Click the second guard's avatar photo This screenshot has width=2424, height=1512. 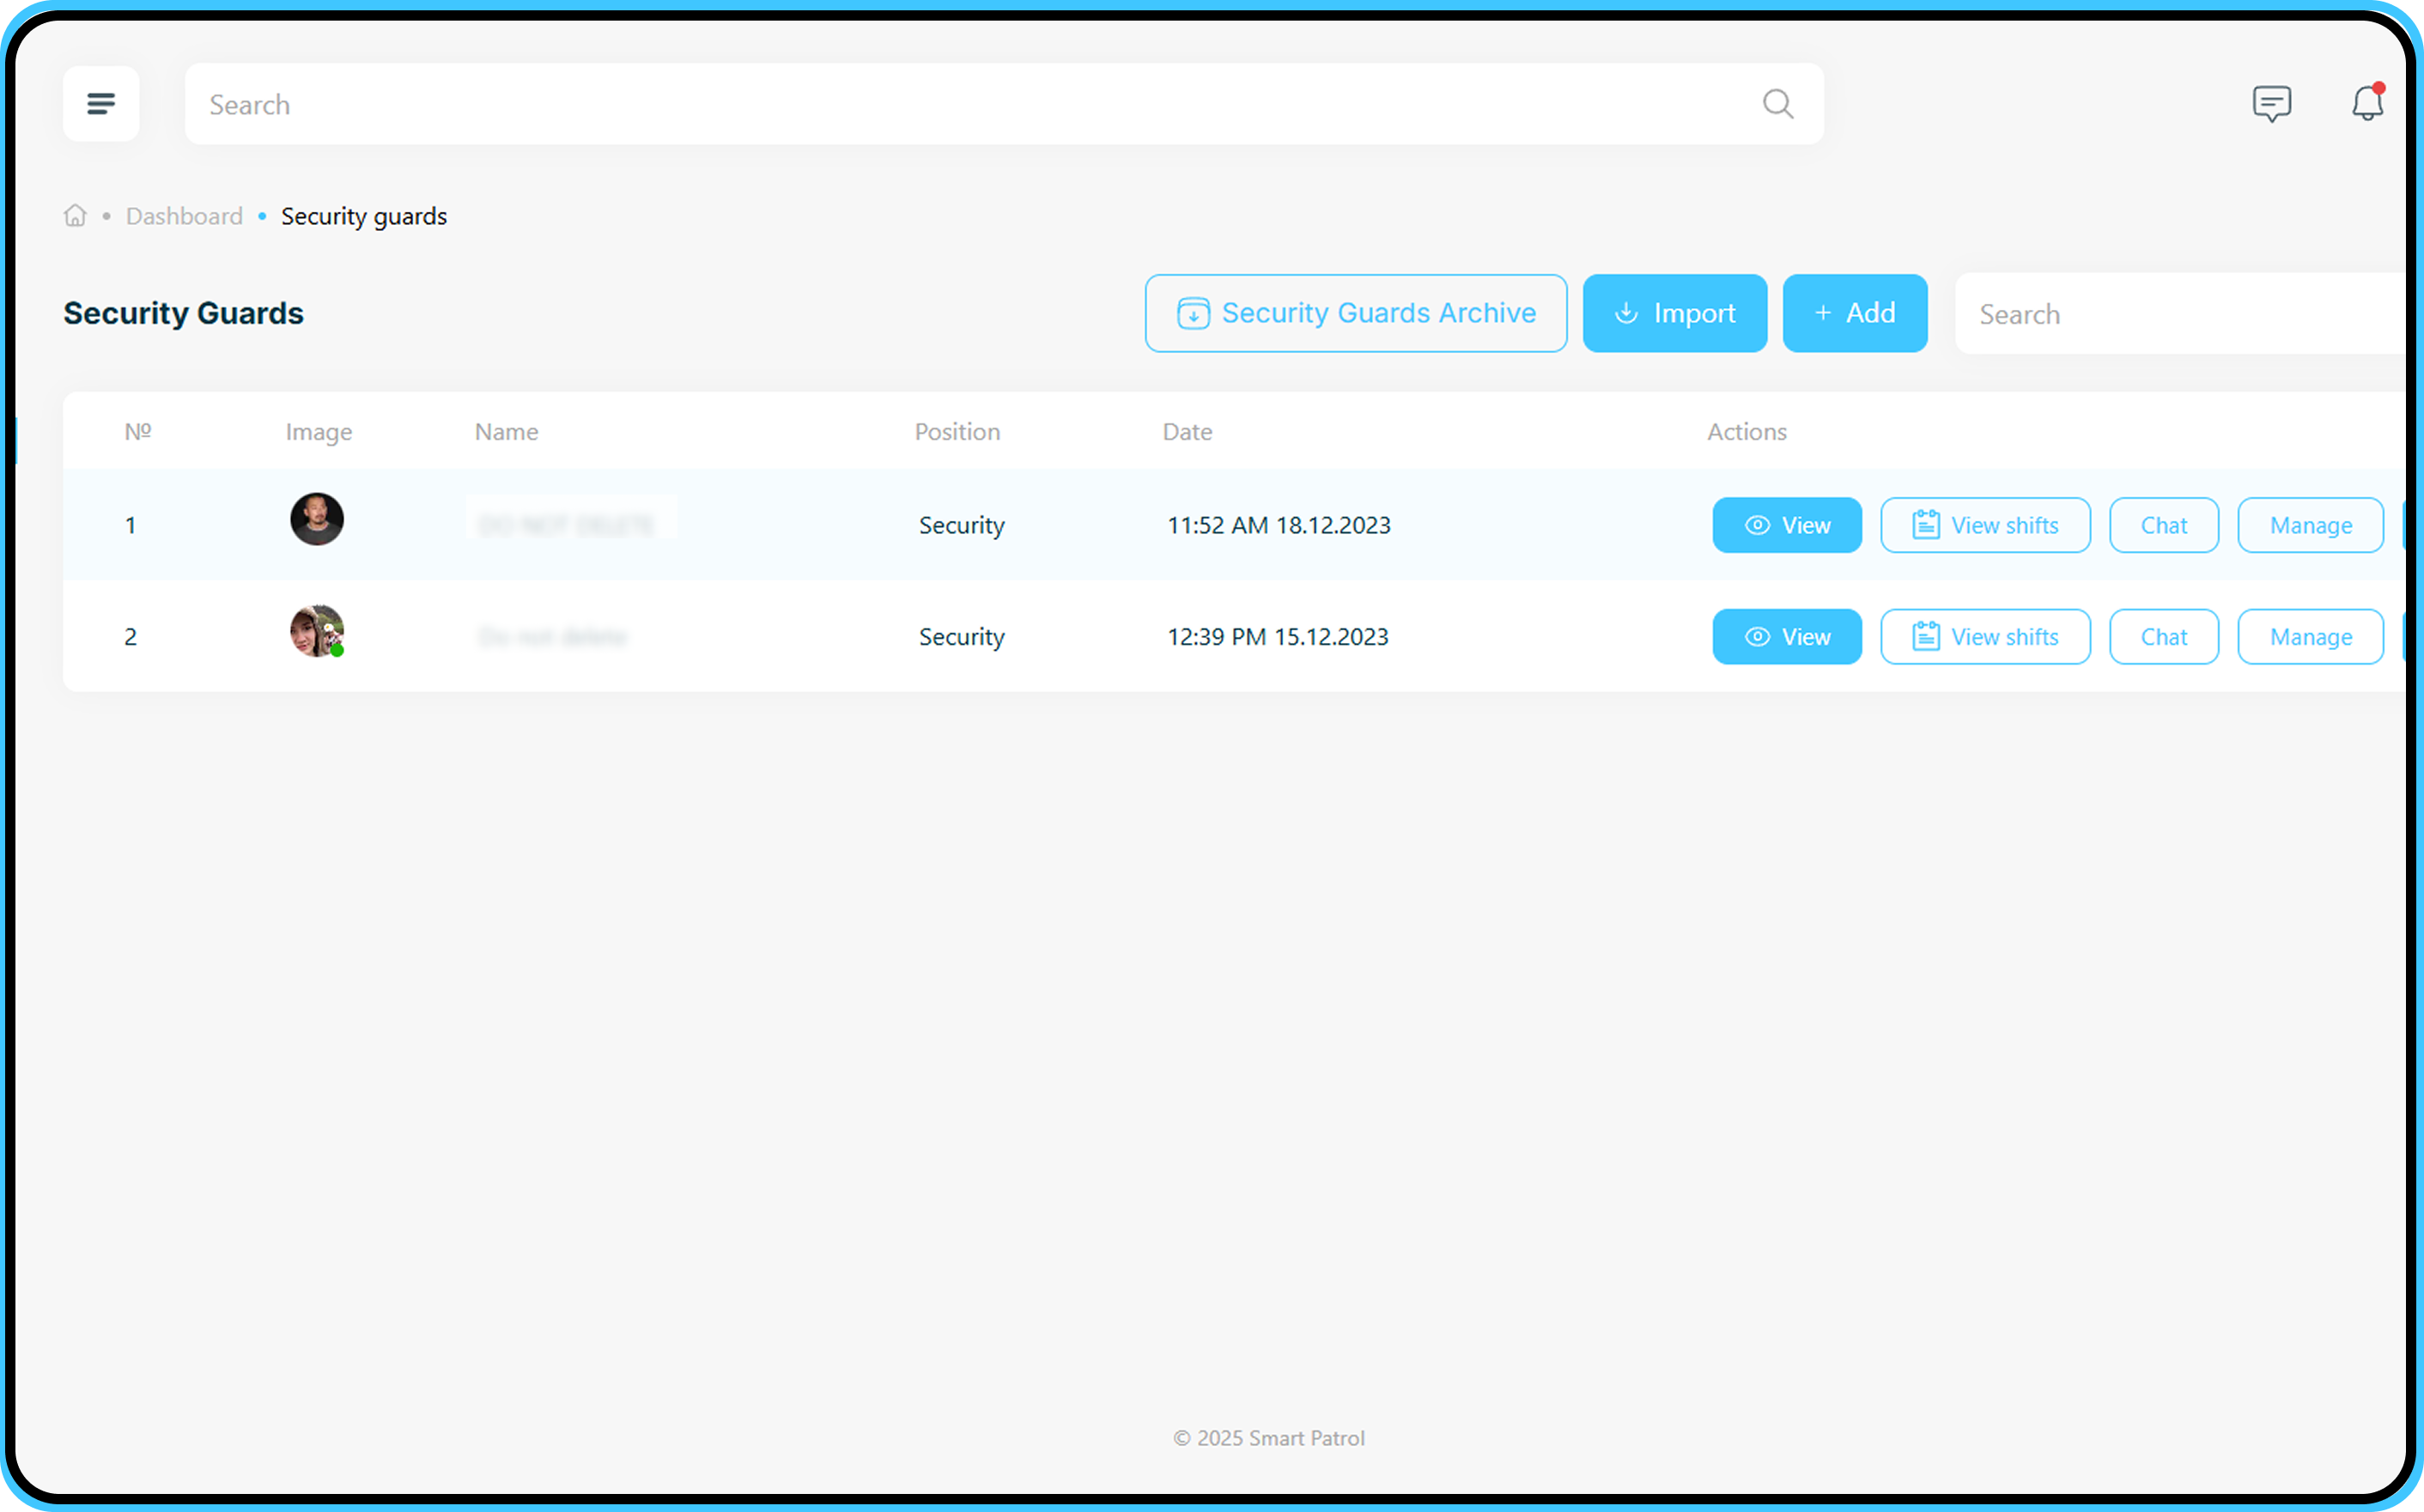pos(317,631)
